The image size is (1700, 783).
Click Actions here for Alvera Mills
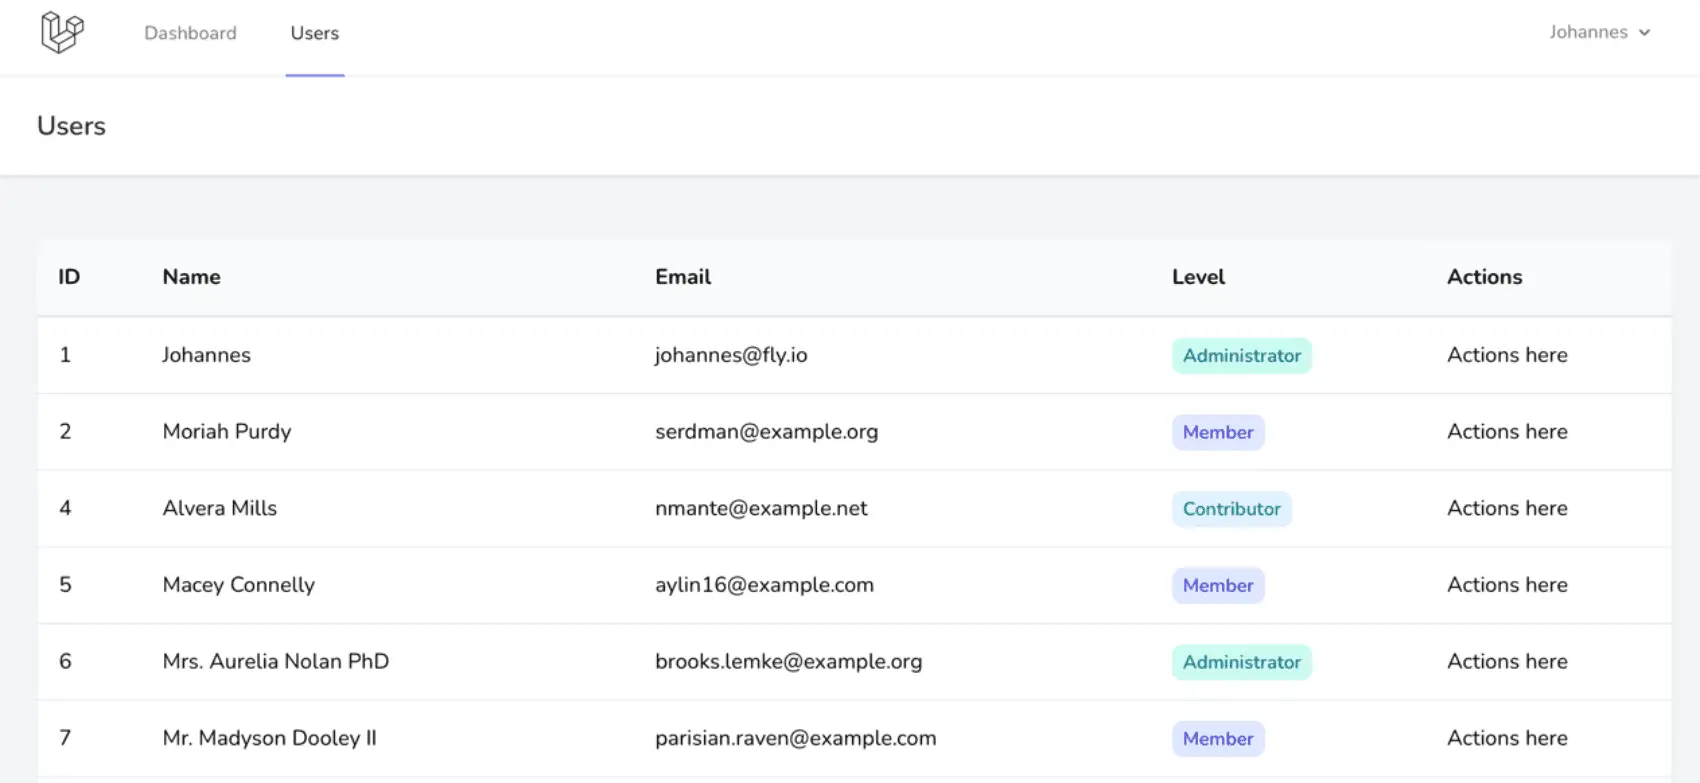(x=1506, y=508)
